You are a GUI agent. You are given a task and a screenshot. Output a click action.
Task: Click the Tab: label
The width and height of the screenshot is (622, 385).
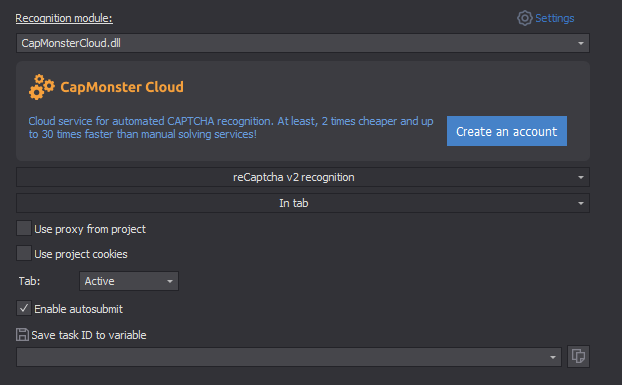pos(29,281)
